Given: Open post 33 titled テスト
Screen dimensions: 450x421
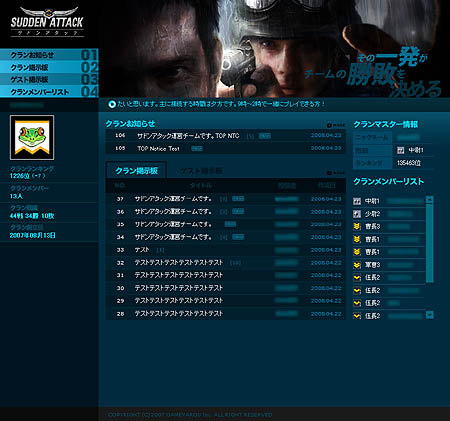Looking at the screenshot, I should pyautogui.click(x=142, y=250).
